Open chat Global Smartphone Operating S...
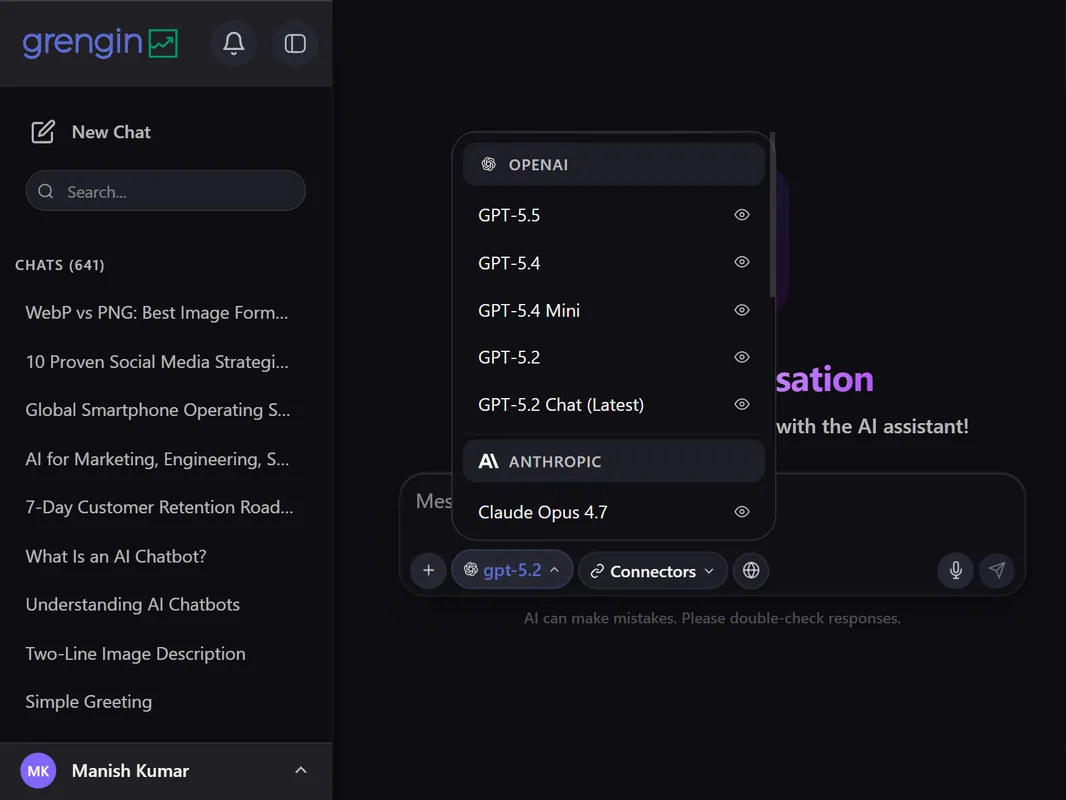This screenshot has height=800, width=1066. pyautogui.click(x=158, y=410)
